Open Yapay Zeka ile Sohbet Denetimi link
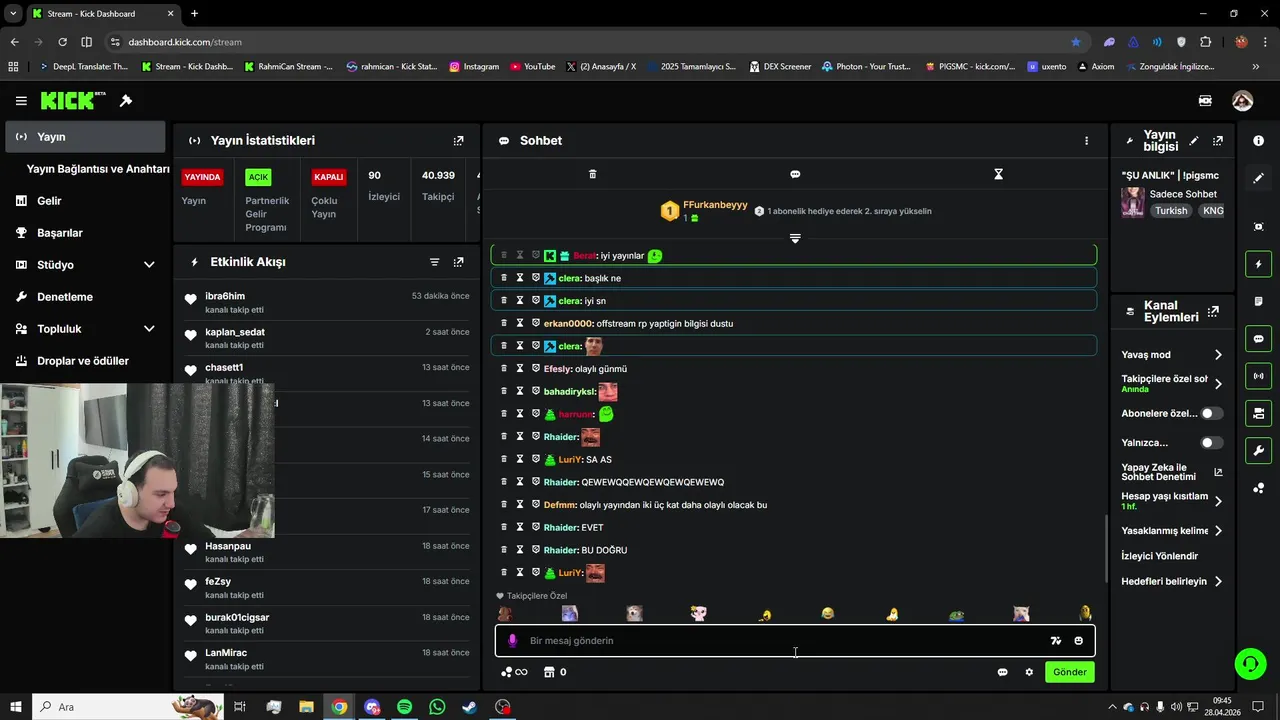1280x720 pixels. [x=1172, y=472]
